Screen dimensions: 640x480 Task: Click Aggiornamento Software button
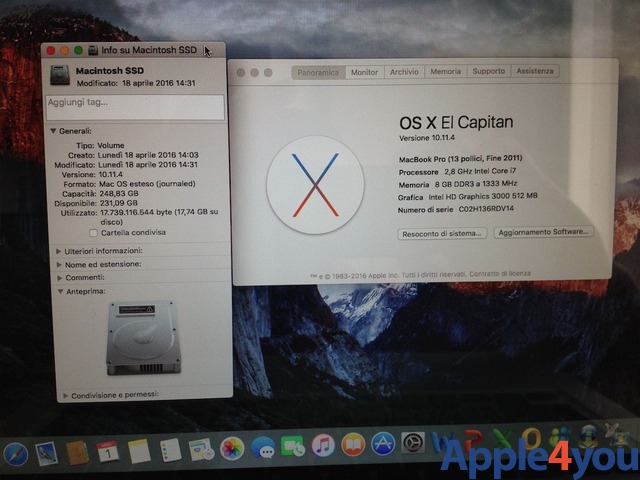tap(543, 232)
